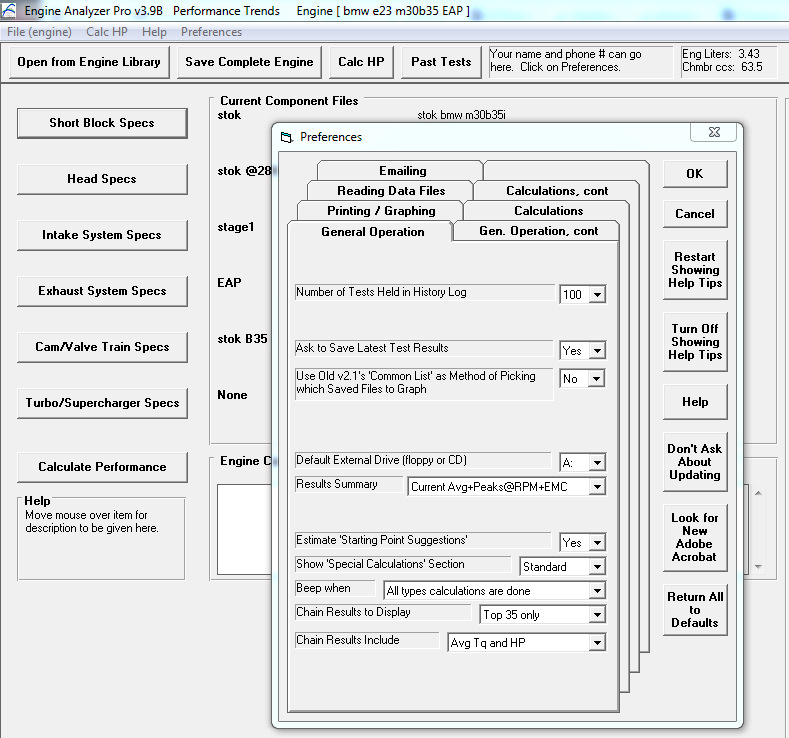Expand Chain Results to Display dropdown
The height and width of the screenshot is (738, 789).
(597, 615)
